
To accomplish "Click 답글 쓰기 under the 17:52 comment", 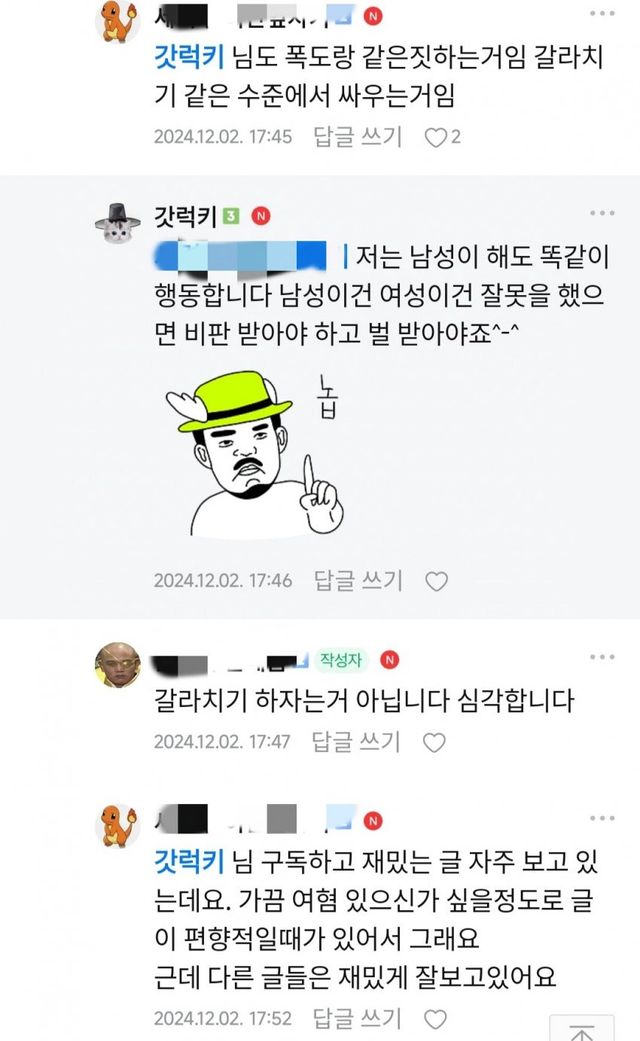I will click(357, 1018).
